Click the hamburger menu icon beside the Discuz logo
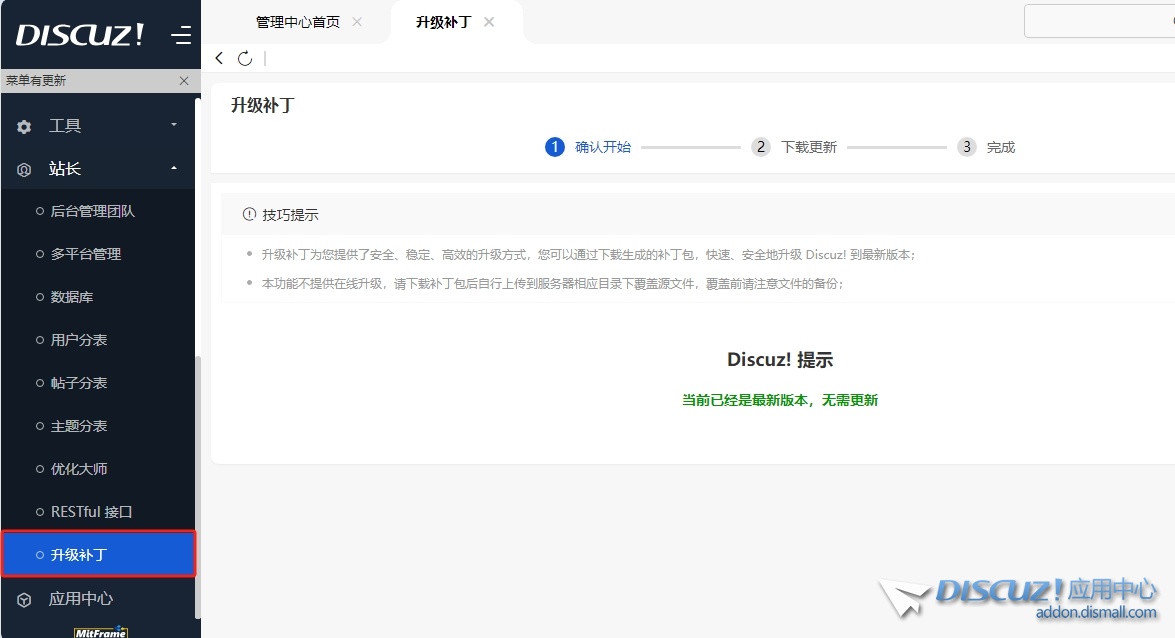 point(181,37)
